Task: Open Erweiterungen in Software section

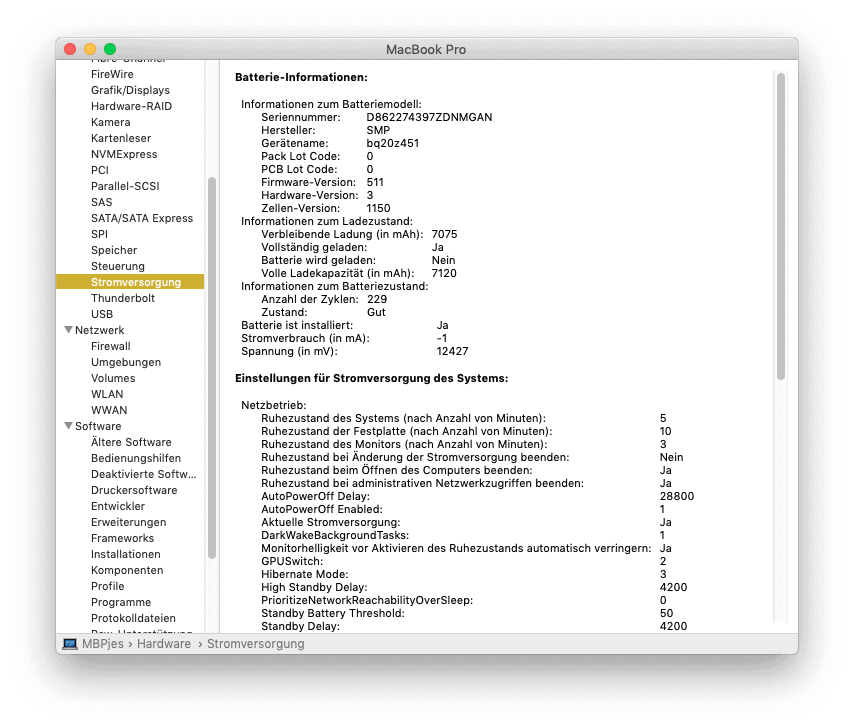Action: pos(128,522)
